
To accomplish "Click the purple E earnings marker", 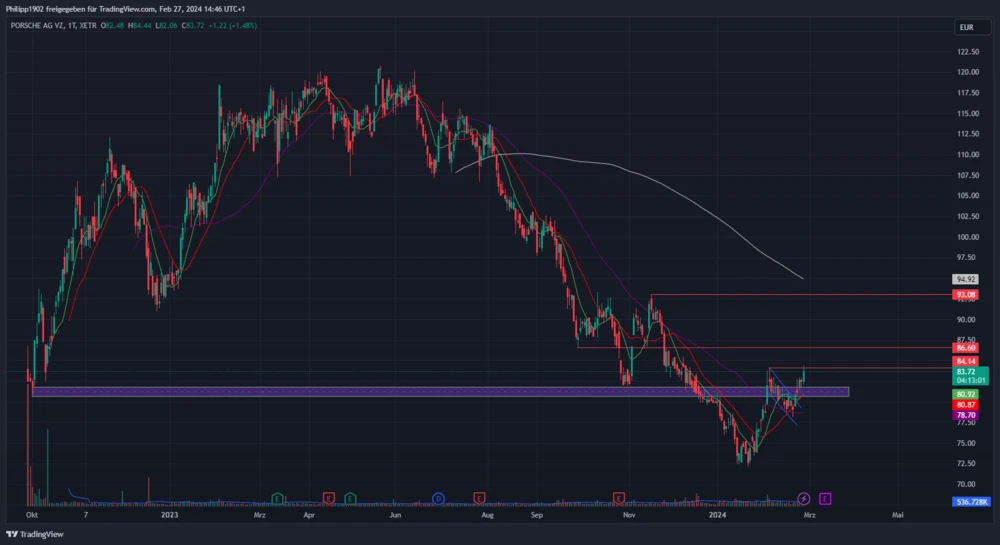I will [x=825, y=498].
